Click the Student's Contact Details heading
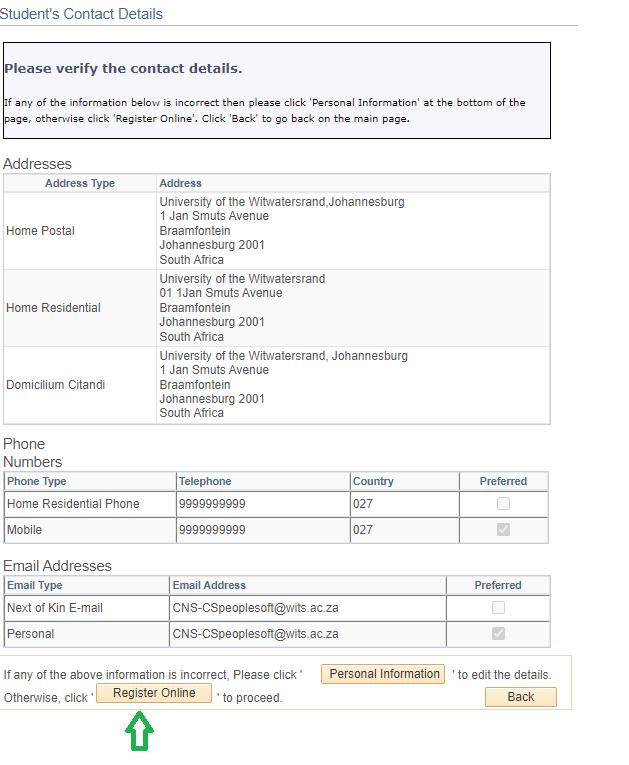This screenshot has width=629, height=765. pyautogui.click(x=81, y=14)
